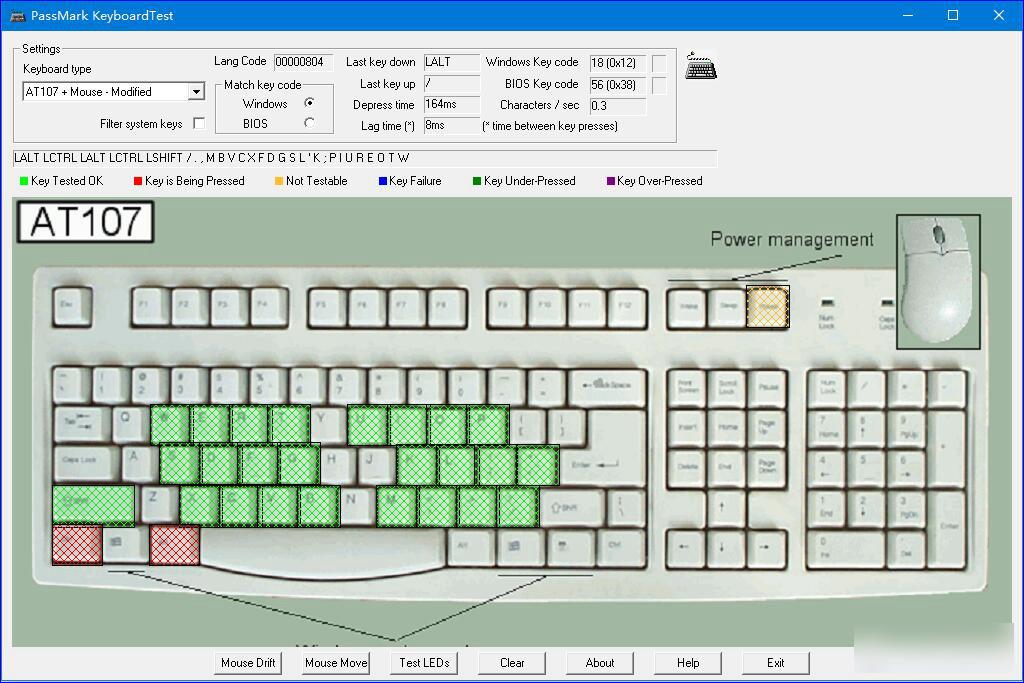The height and width of the screenshot is (683, 1024).
Task: Click the yellow Power key under Power management
Action: [768, 307]
